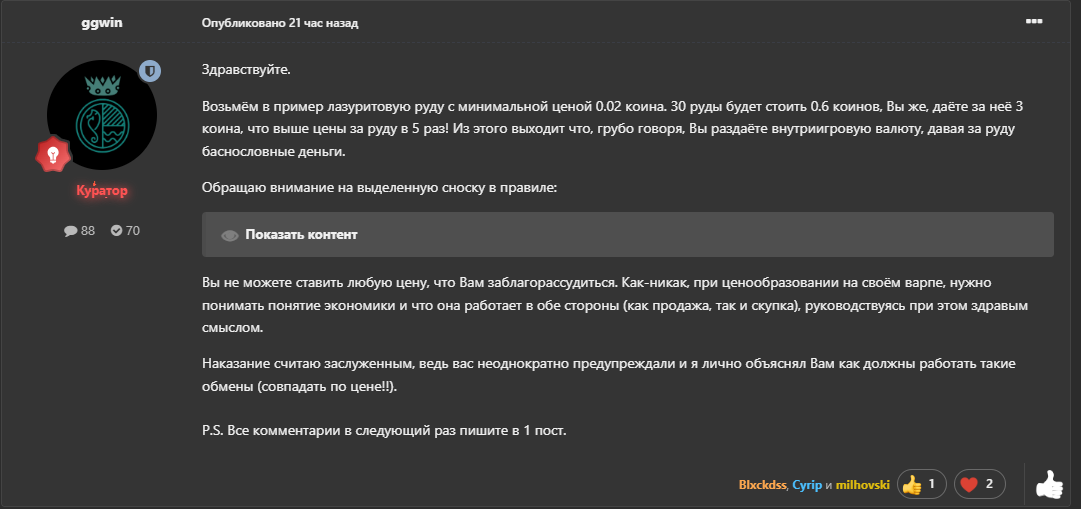
Task: Toggle eye icon to reveal hidden content
Action: pyautogui.click(x=230, y=235)
